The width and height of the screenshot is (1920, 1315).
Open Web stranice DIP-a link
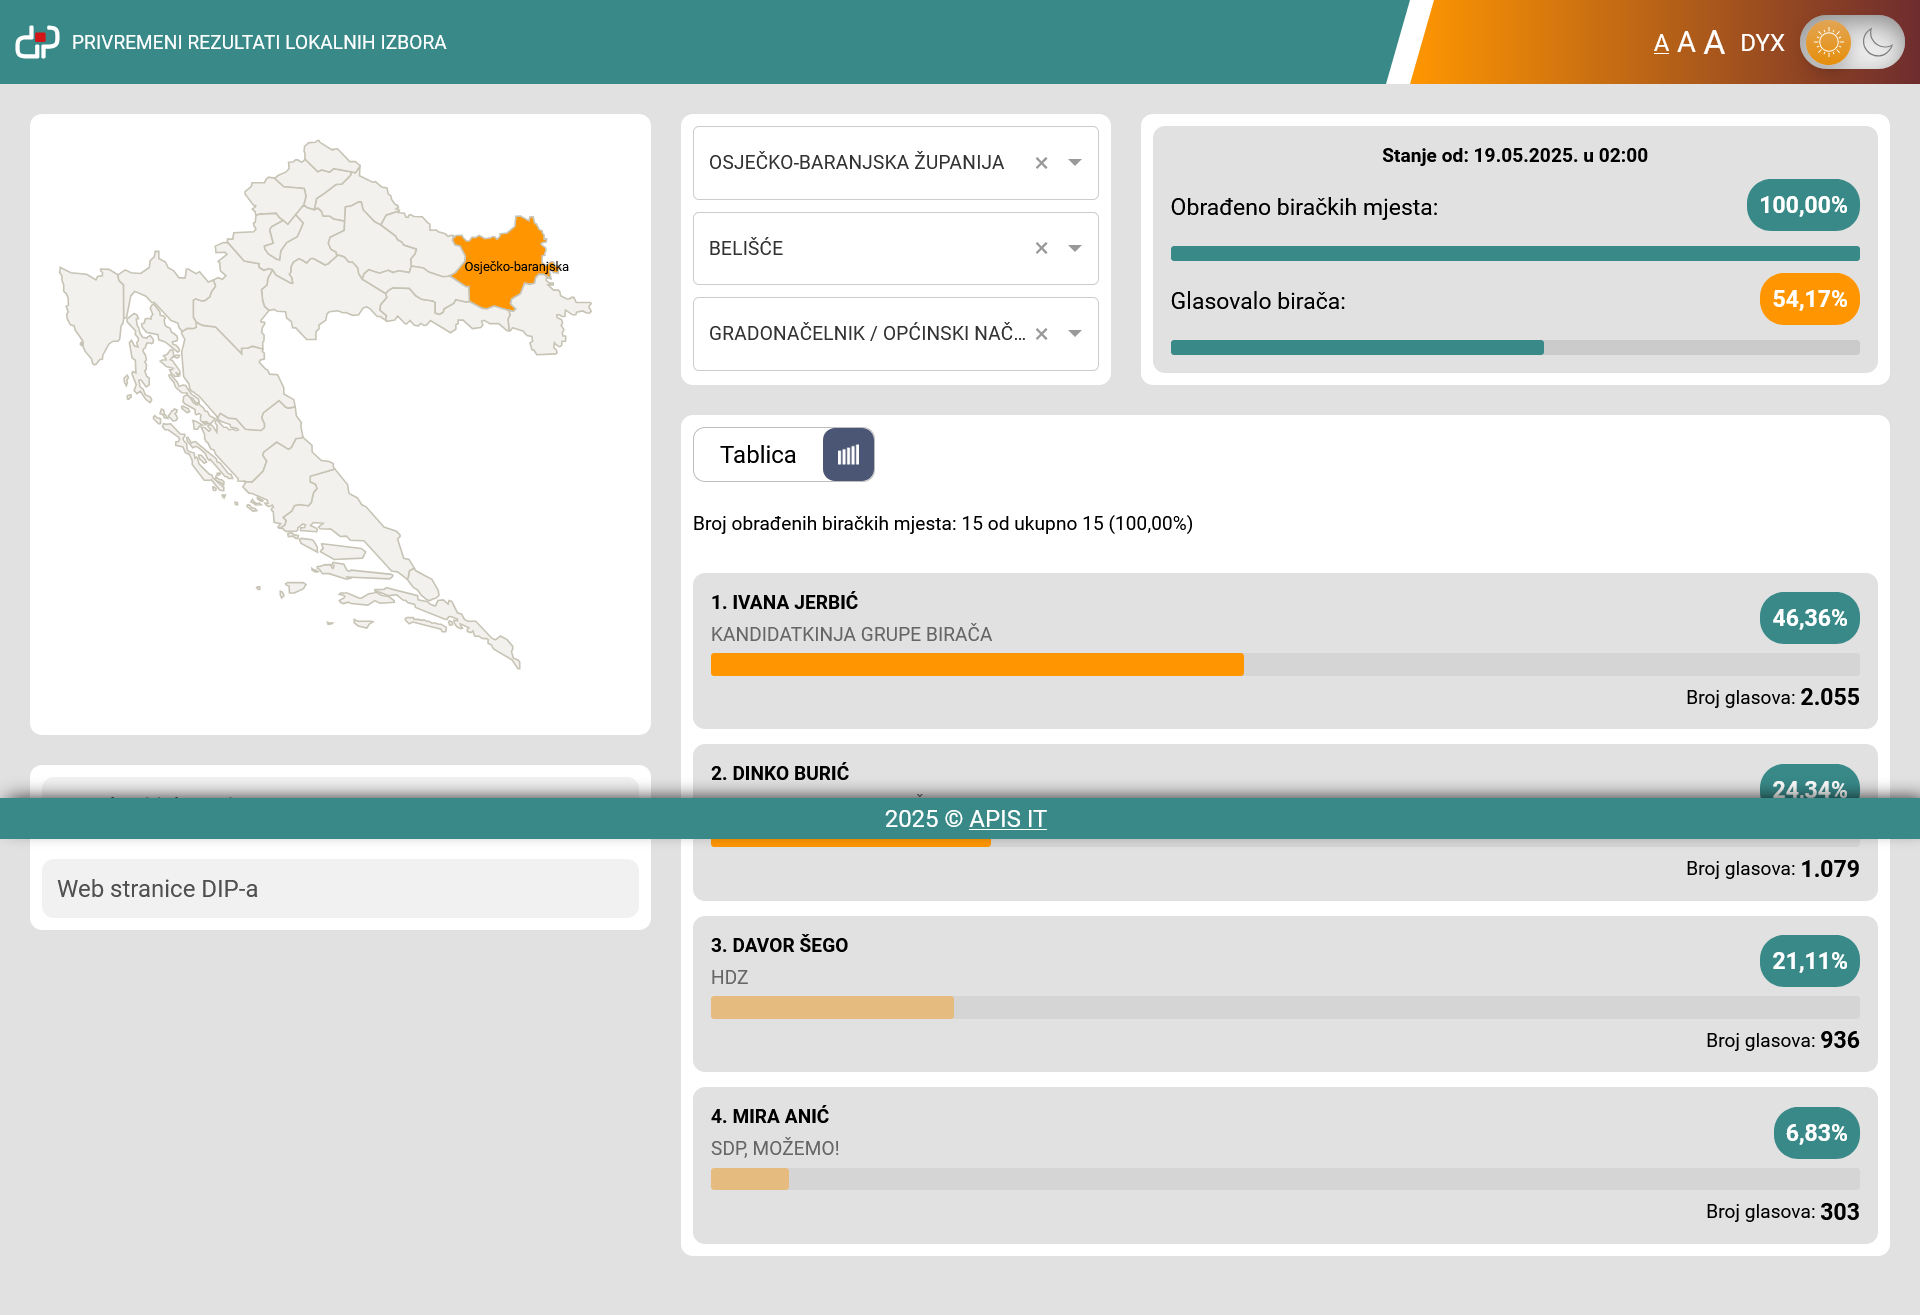158,889
